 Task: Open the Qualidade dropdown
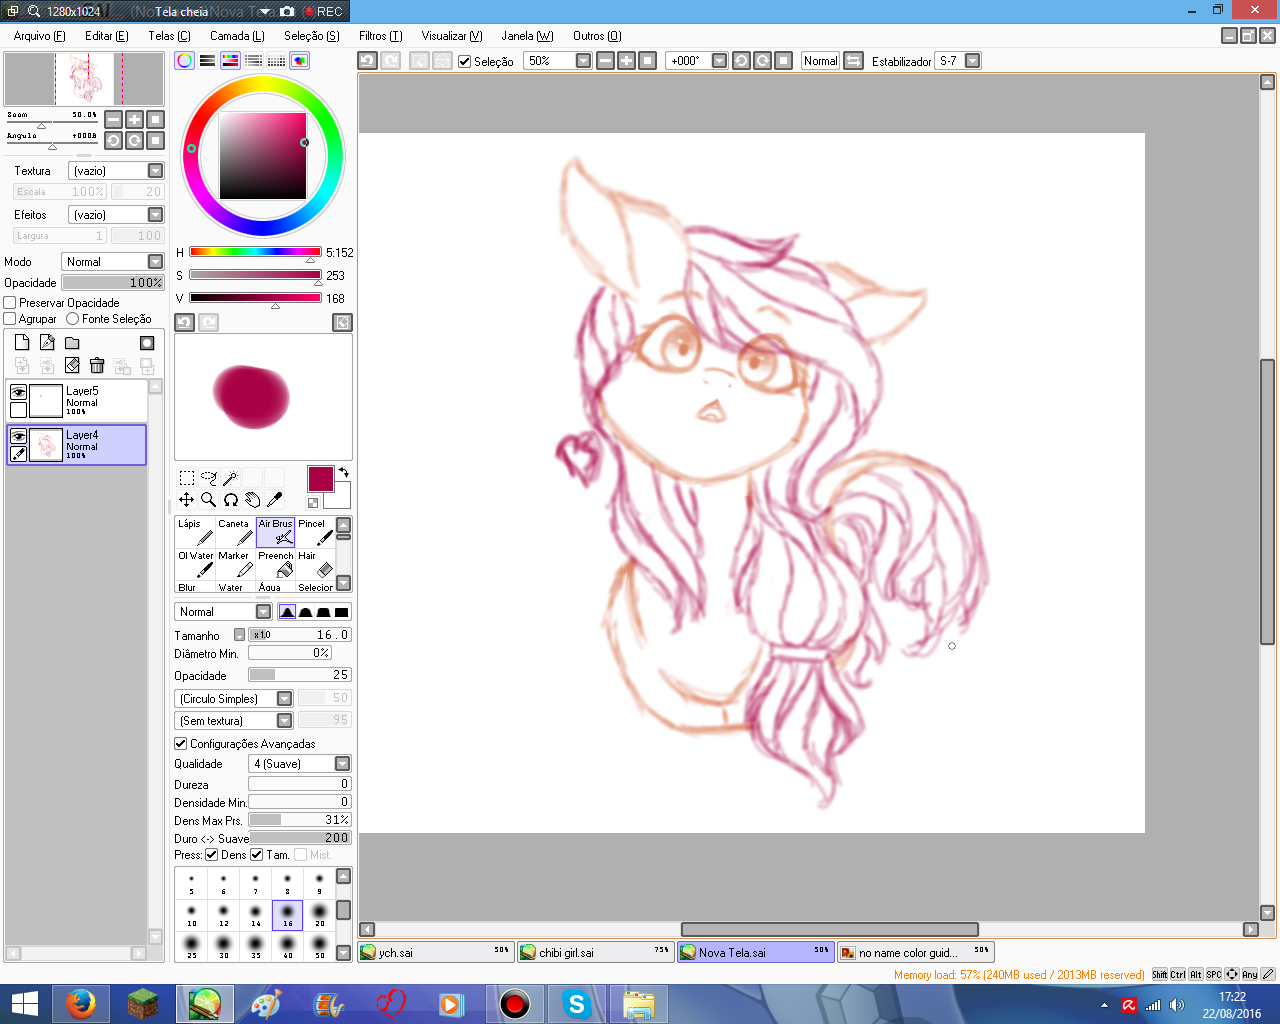click(300, 764)
